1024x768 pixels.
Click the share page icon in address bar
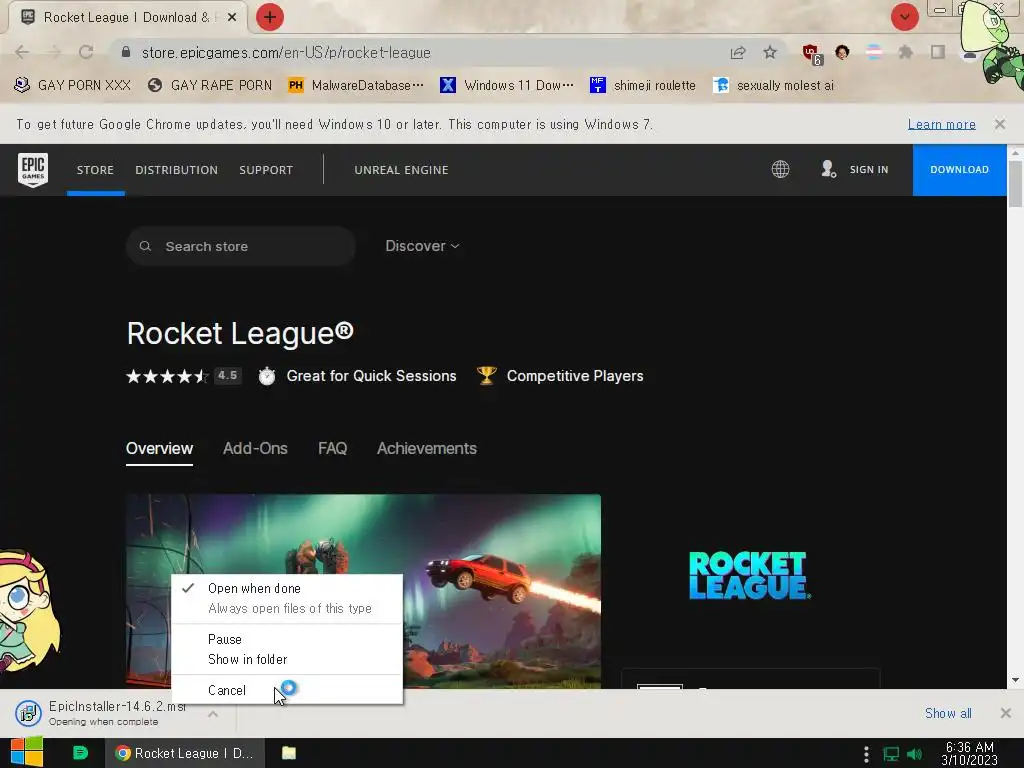click(x=738, y=52)
